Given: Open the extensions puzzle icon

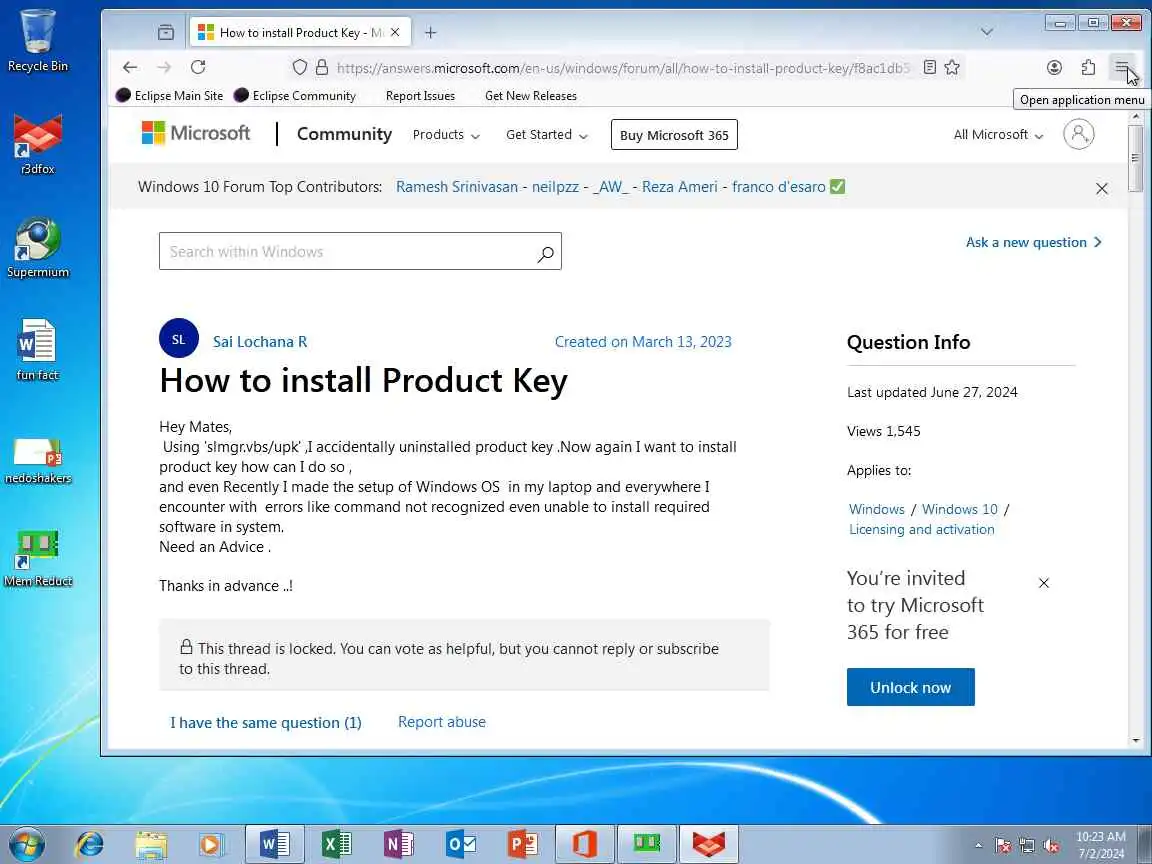Looking at the screenshot, I should (x=1088, y=68).
